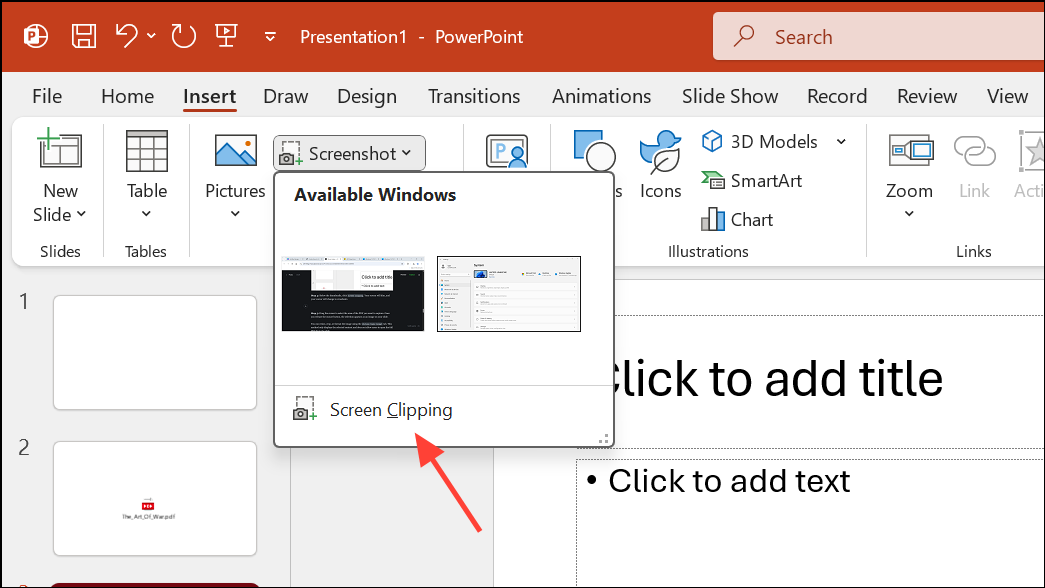Click the Undo arrow icon
This screenshot has height=588, width=1045.
[127, 37]
